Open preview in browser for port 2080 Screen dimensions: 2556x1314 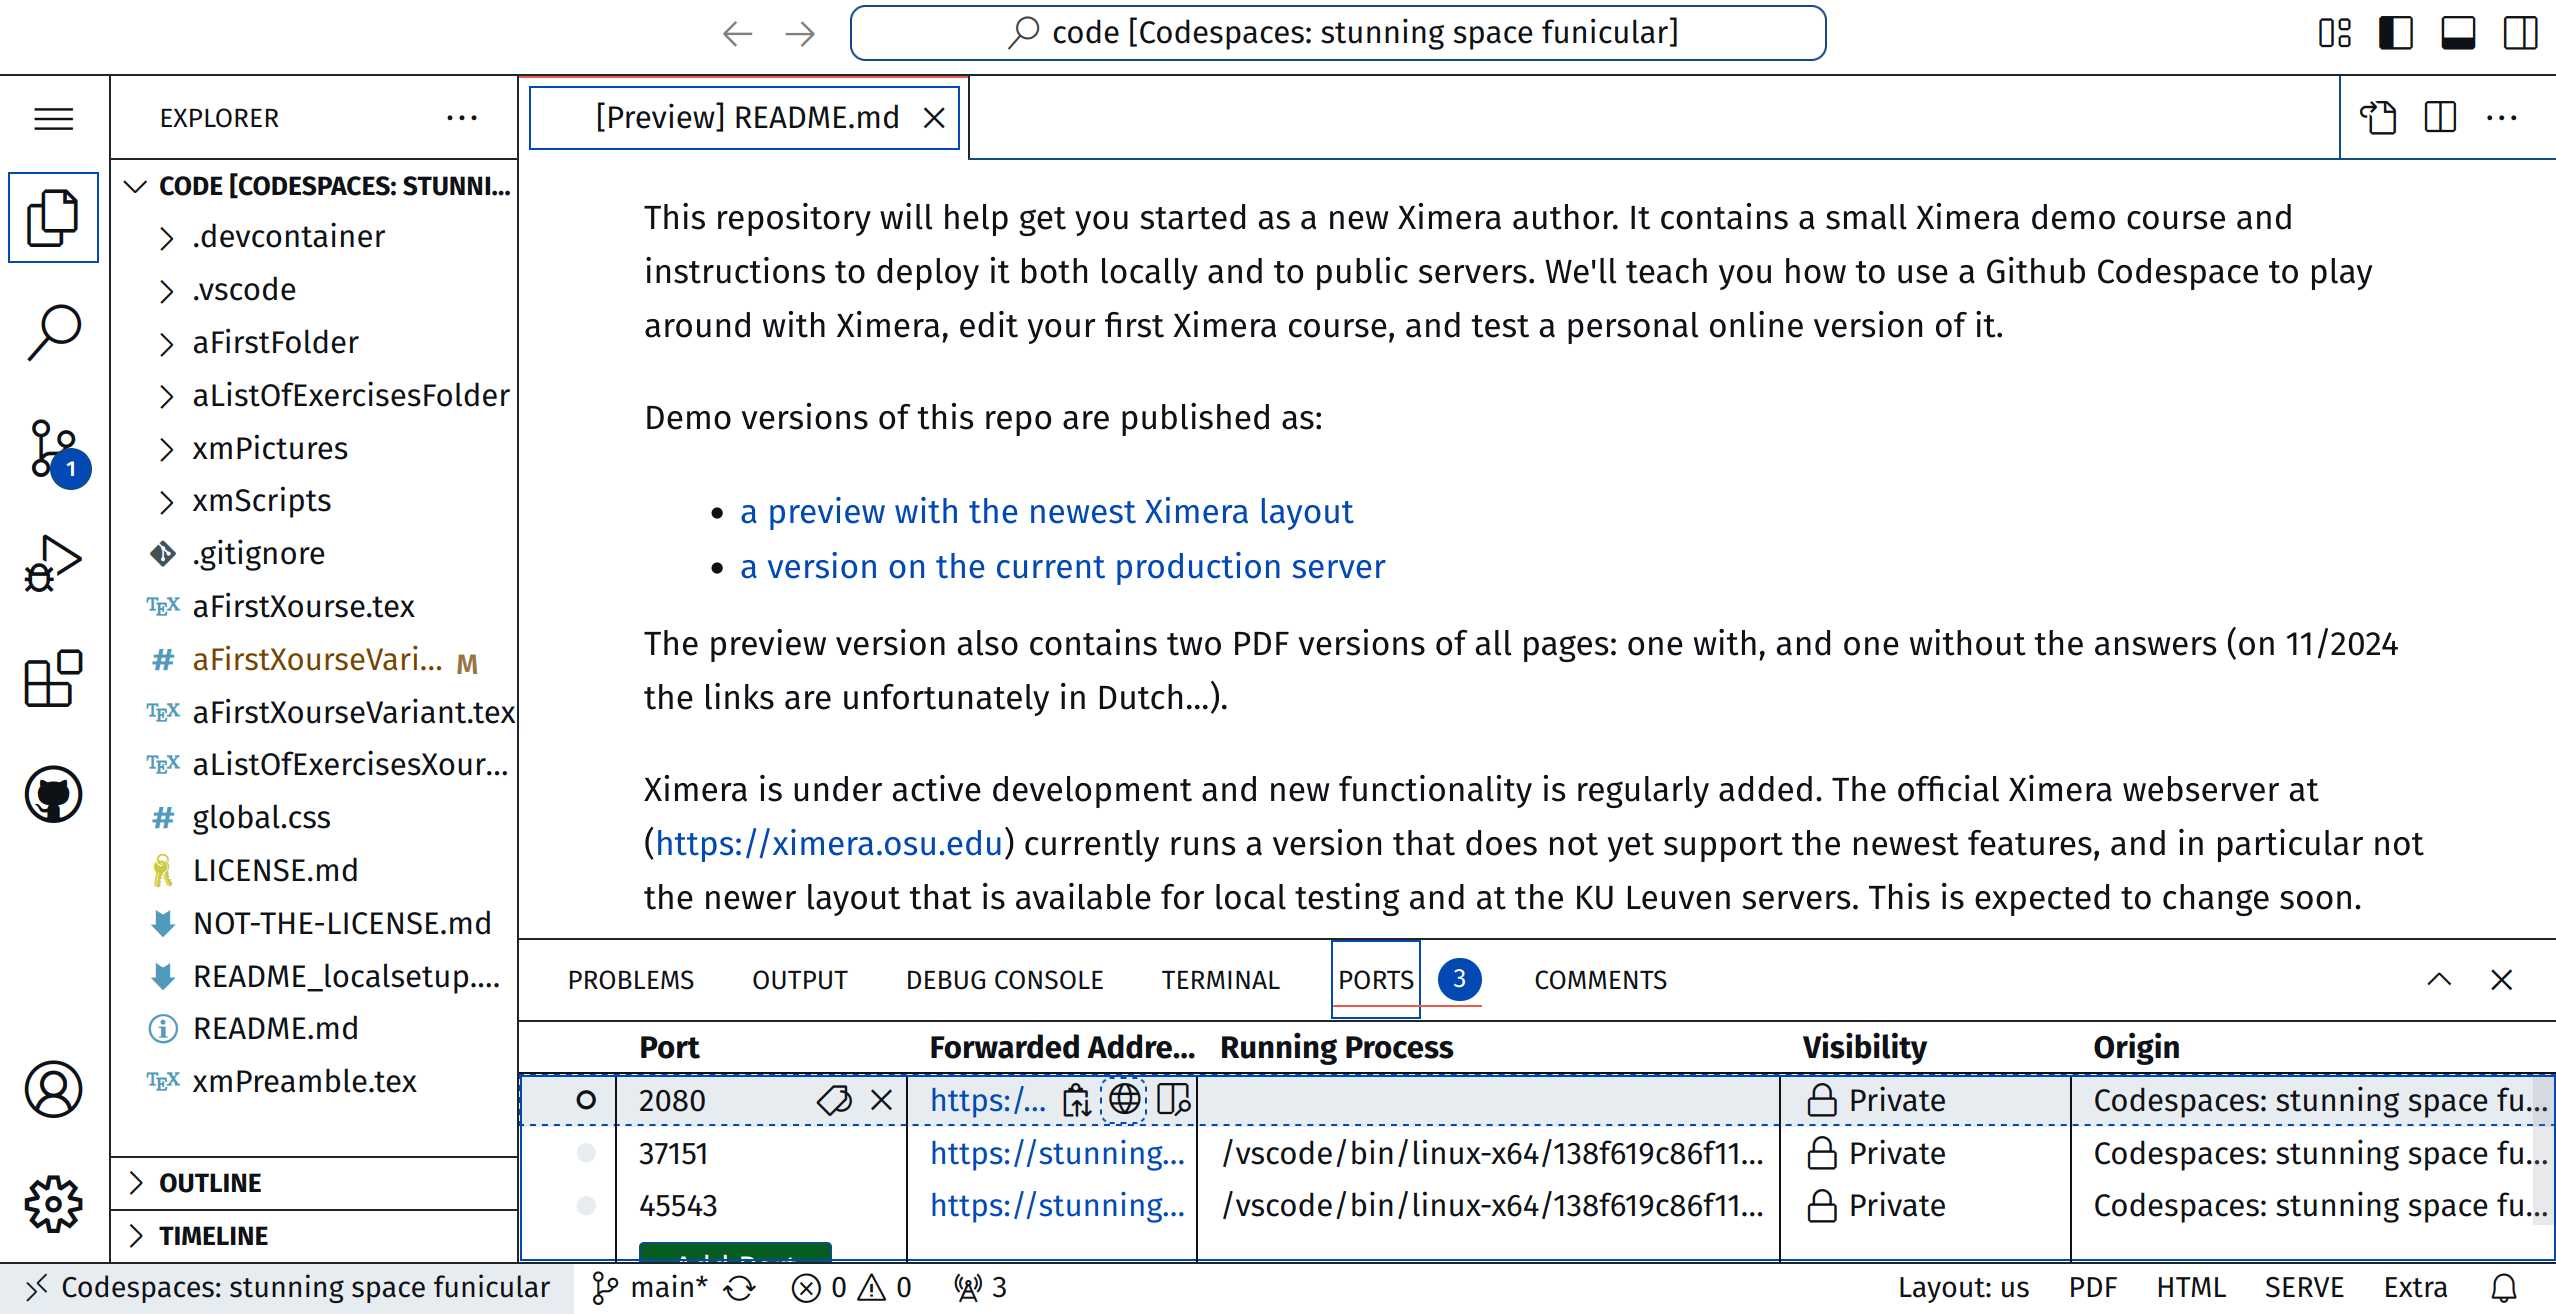[x=1124, y=1100]
